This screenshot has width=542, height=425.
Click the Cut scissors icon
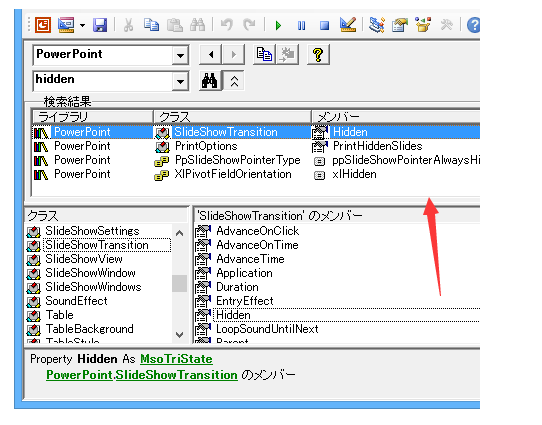(128, 25)
